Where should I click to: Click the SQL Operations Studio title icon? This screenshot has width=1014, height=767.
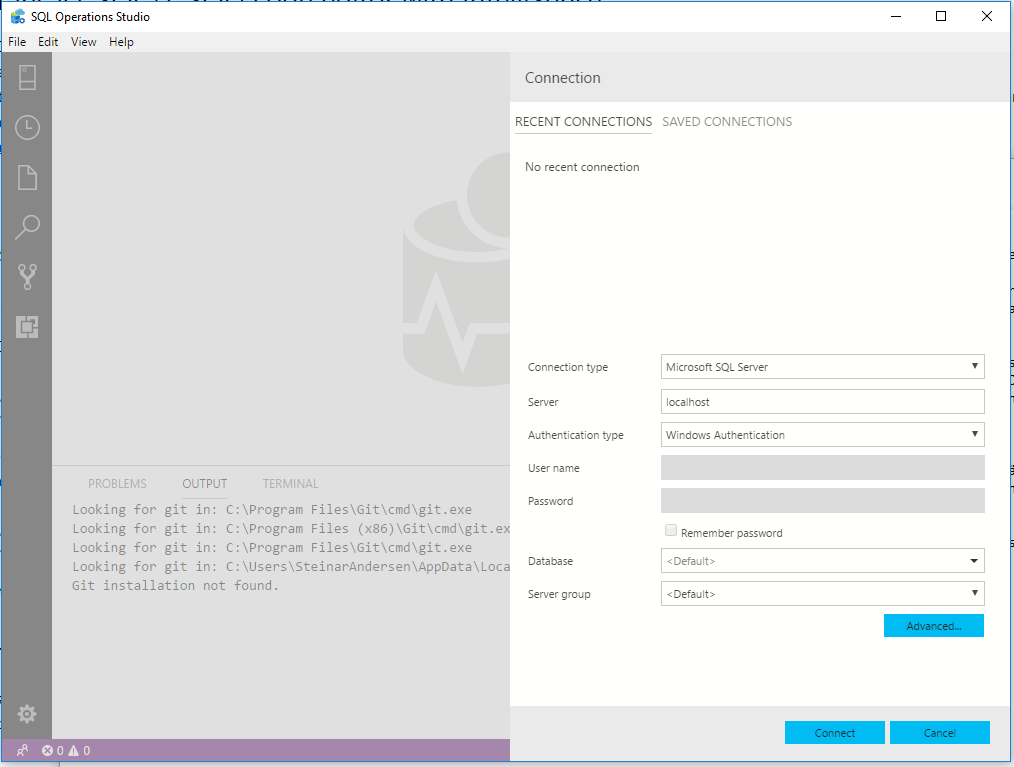click(x=18, y=16)
